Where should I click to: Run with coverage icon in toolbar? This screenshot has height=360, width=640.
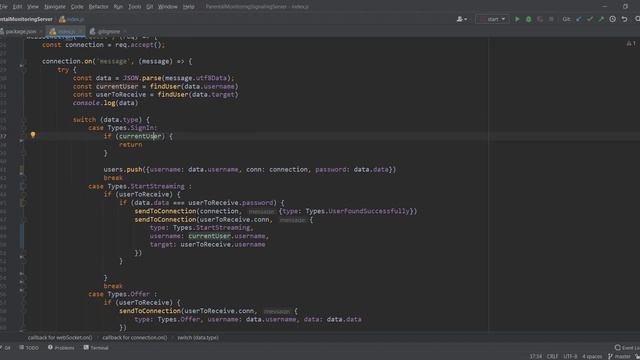[540, 19]
